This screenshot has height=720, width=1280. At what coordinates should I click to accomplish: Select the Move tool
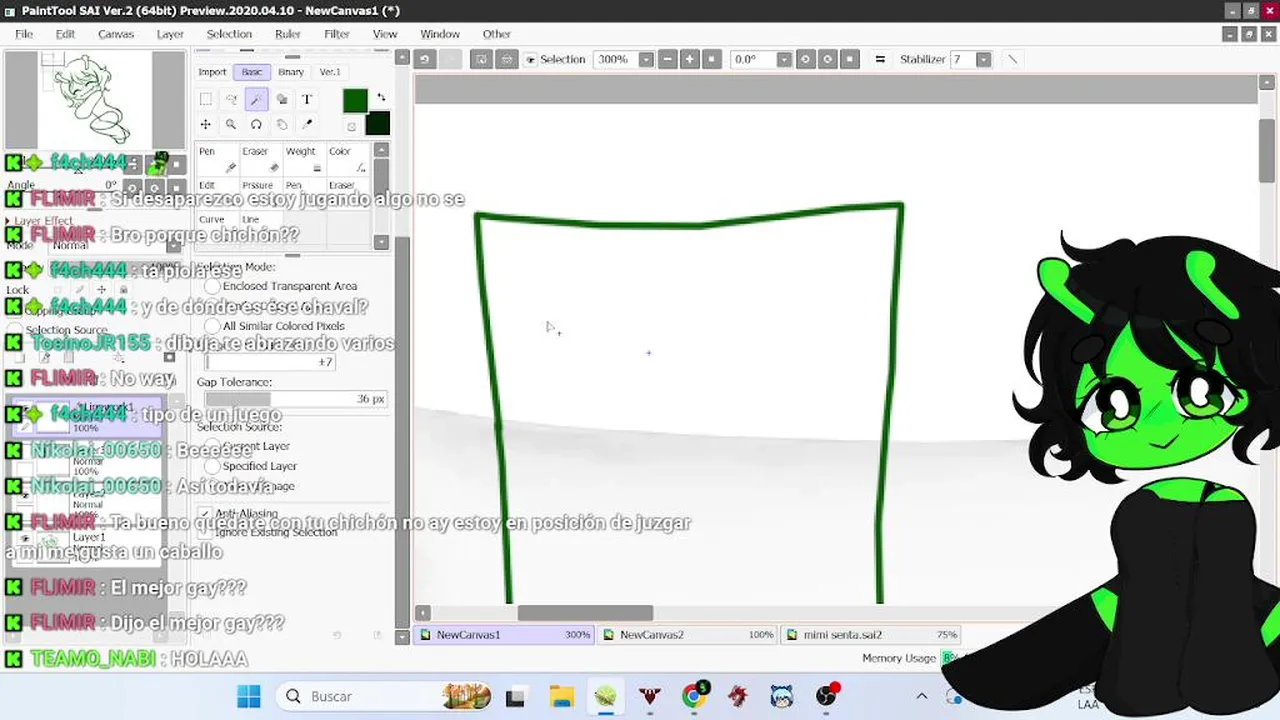205,125
